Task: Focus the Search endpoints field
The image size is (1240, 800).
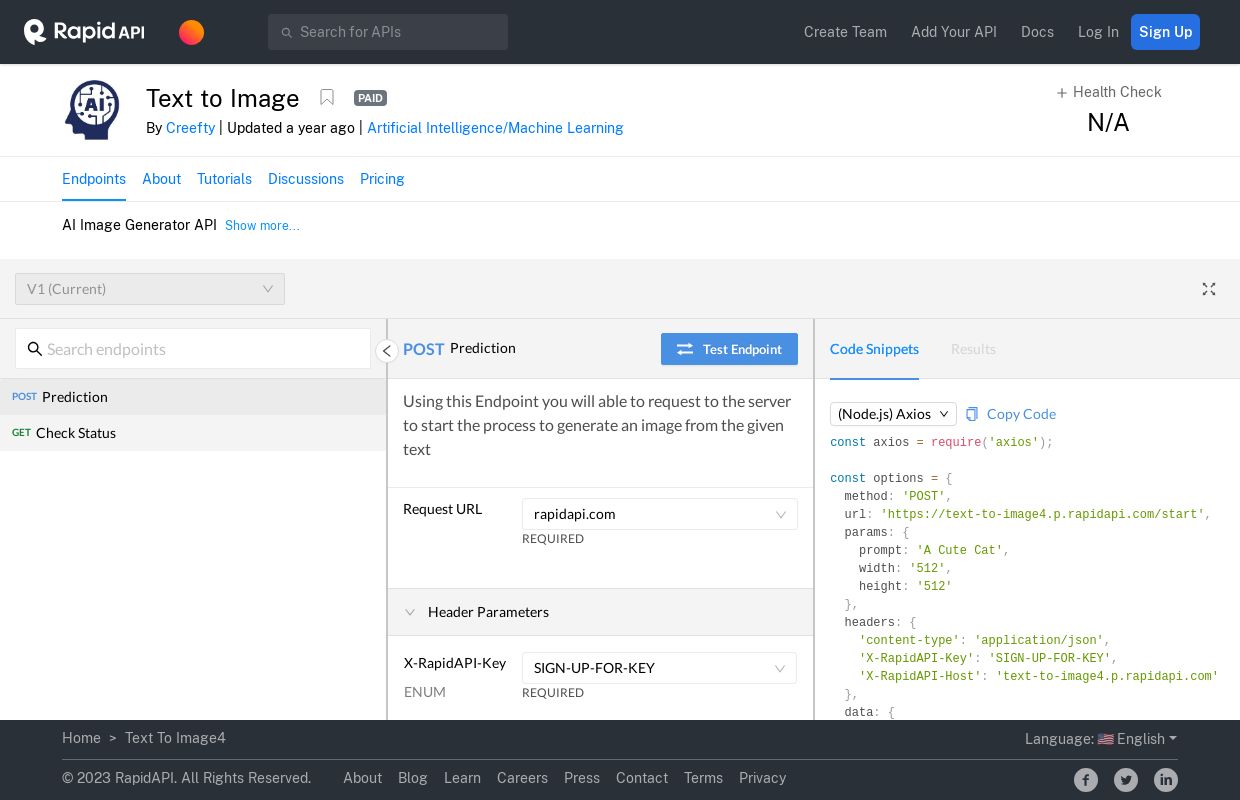Action: coord(193,349)
